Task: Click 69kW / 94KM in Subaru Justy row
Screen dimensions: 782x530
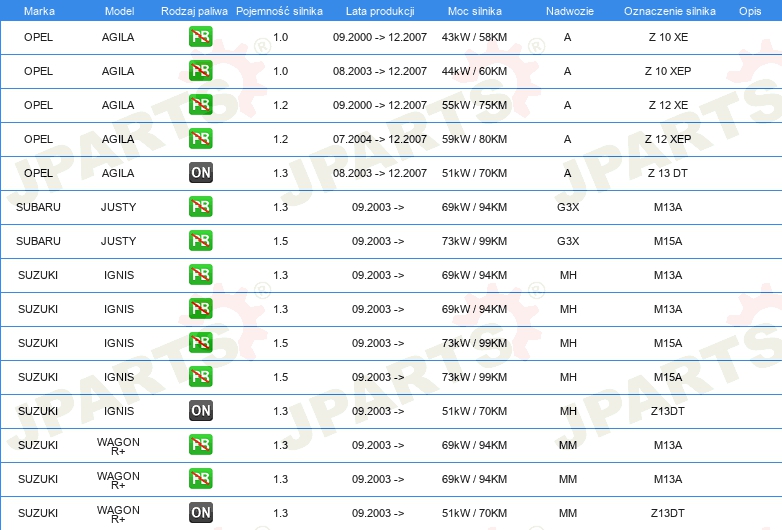Action: pyautogui.click(x=474, y=207)
